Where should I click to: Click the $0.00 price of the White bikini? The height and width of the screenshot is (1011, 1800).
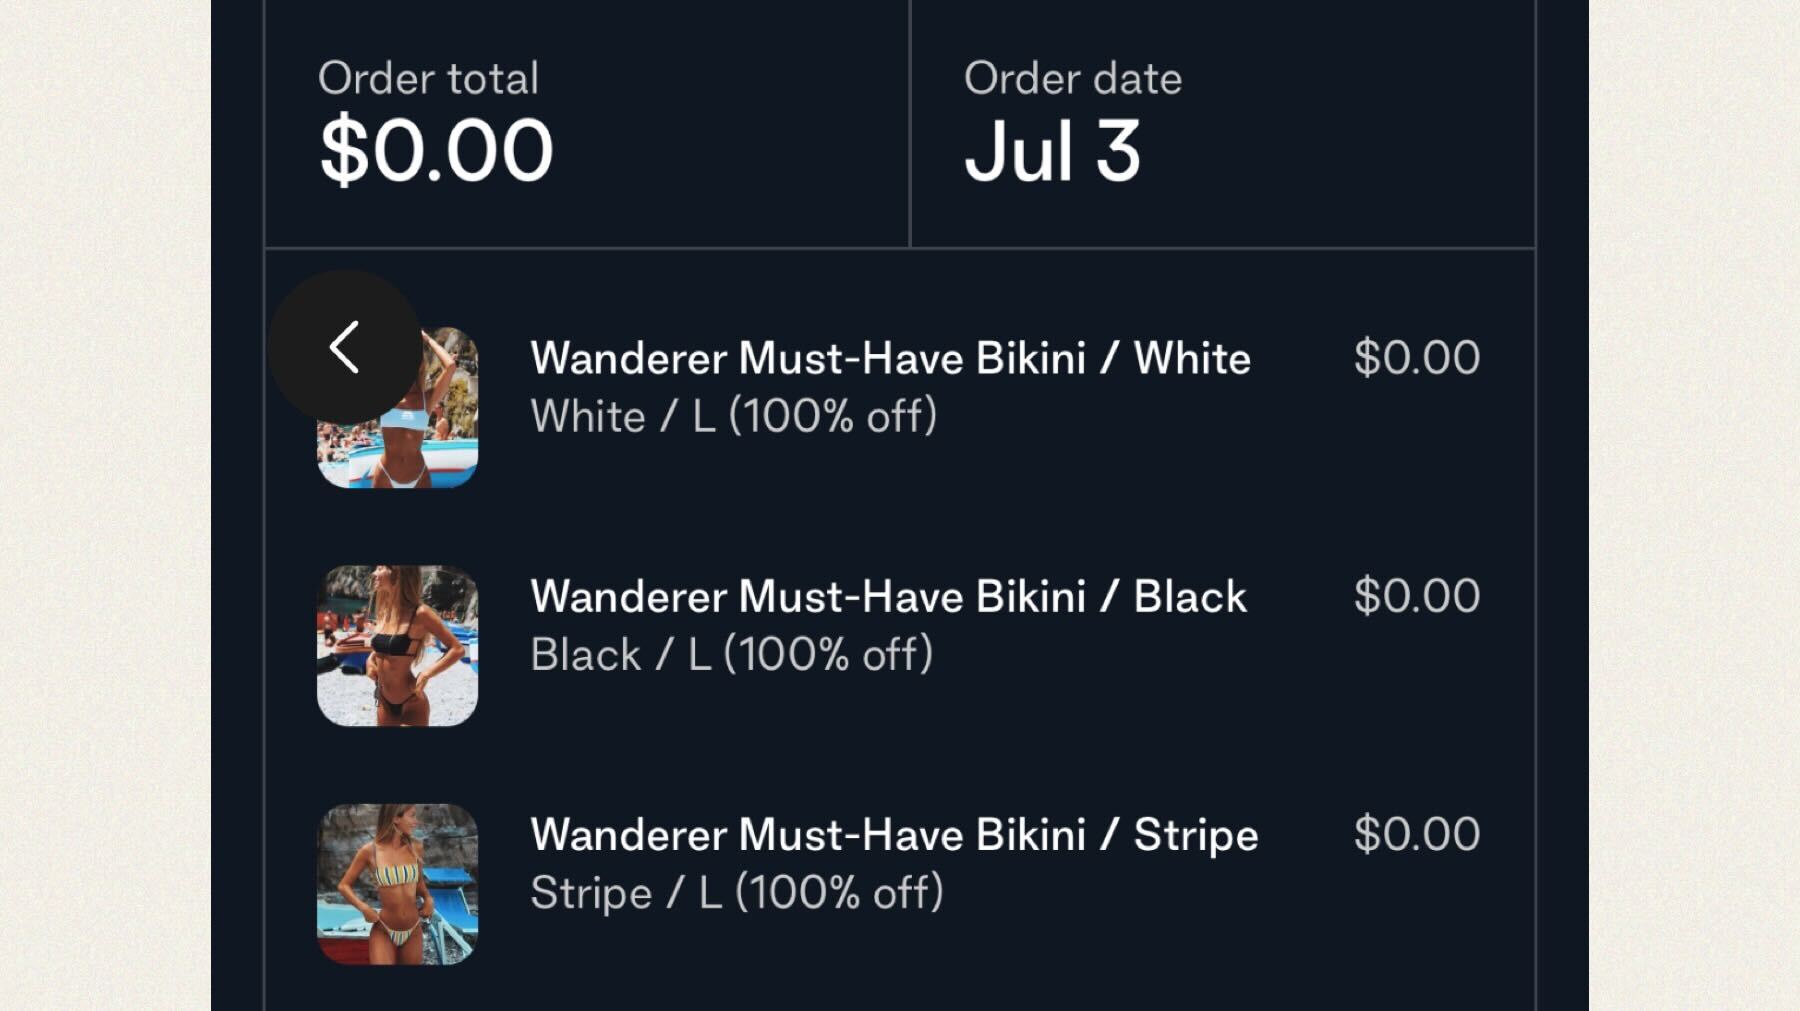(1416, 358)
